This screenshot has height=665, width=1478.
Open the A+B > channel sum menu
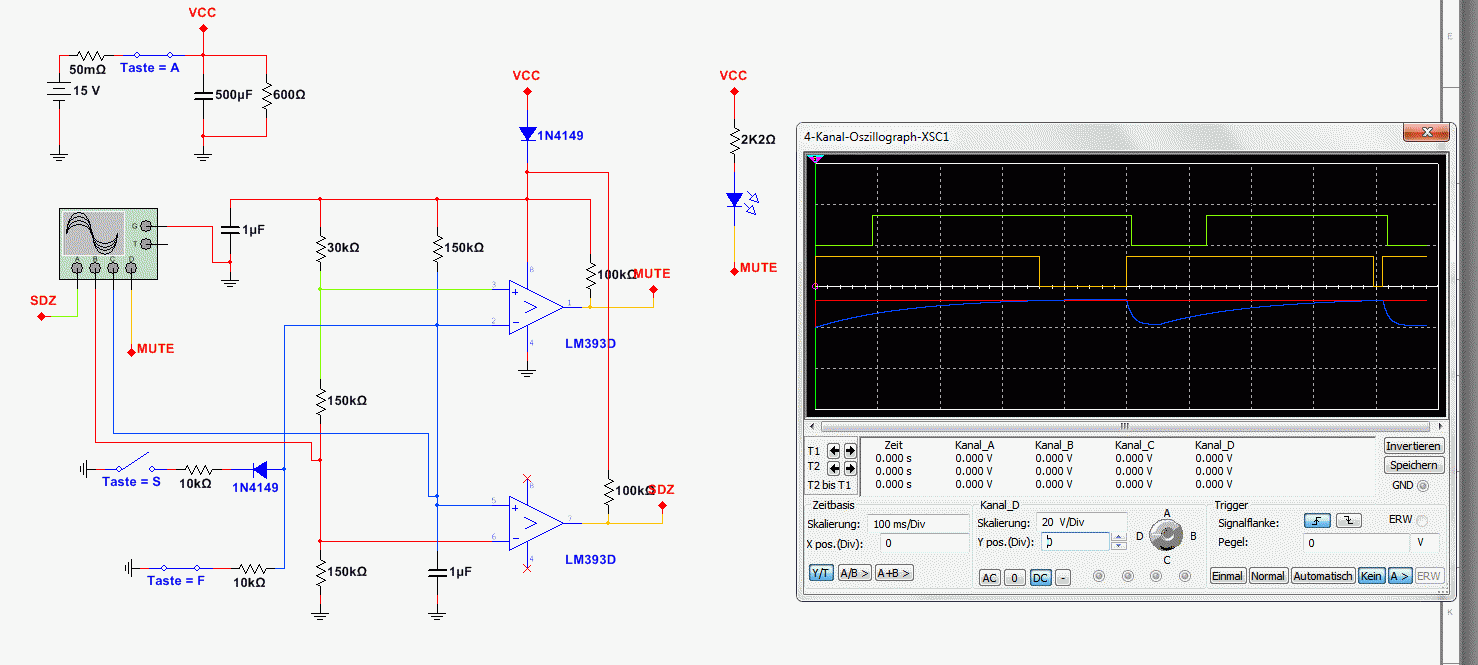pos(894,573)
